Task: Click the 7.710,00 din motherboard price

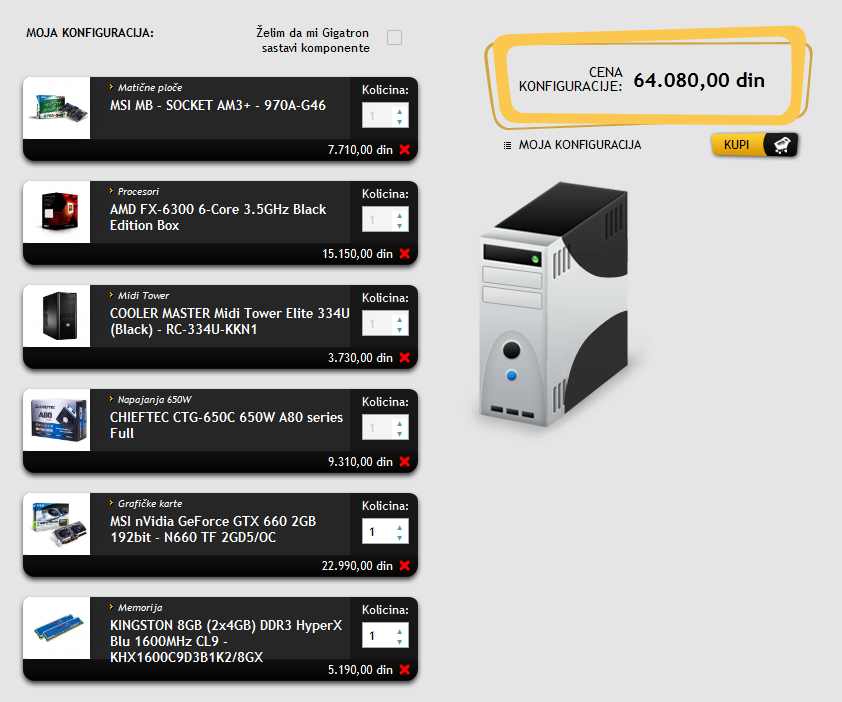Action: point(360,150)
